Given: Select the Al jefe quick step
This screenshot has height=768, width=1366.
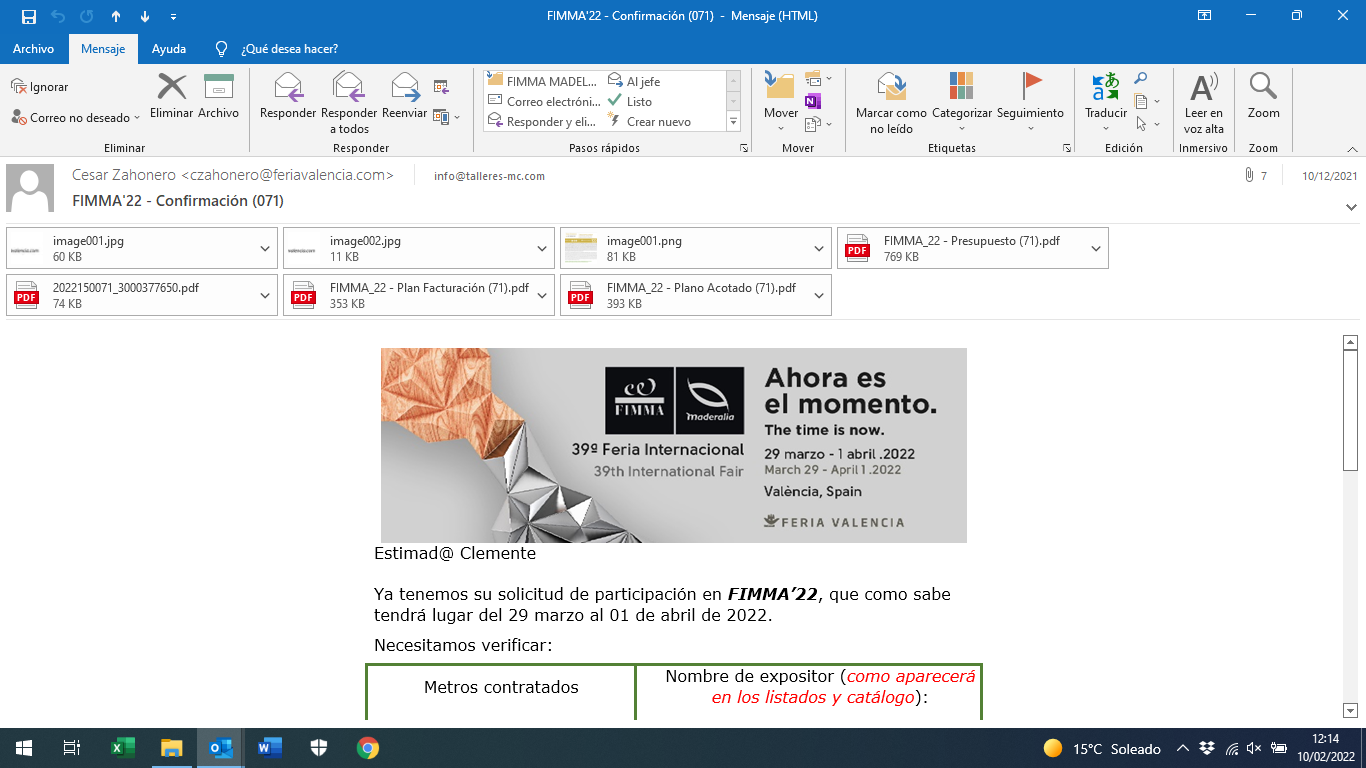Looking at the screenshot, I should tap(634, 82).
